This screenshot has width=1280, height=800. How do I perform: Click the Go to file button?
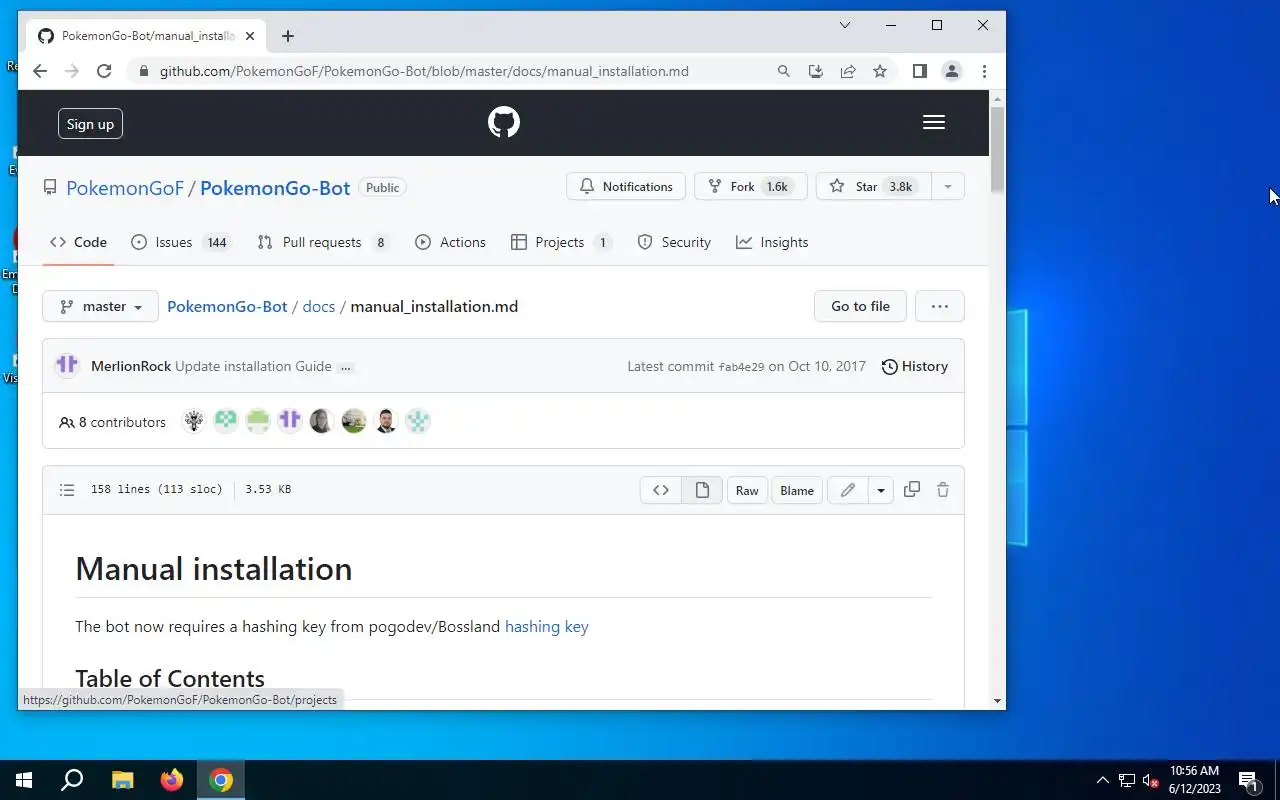[x=860, y=306]
